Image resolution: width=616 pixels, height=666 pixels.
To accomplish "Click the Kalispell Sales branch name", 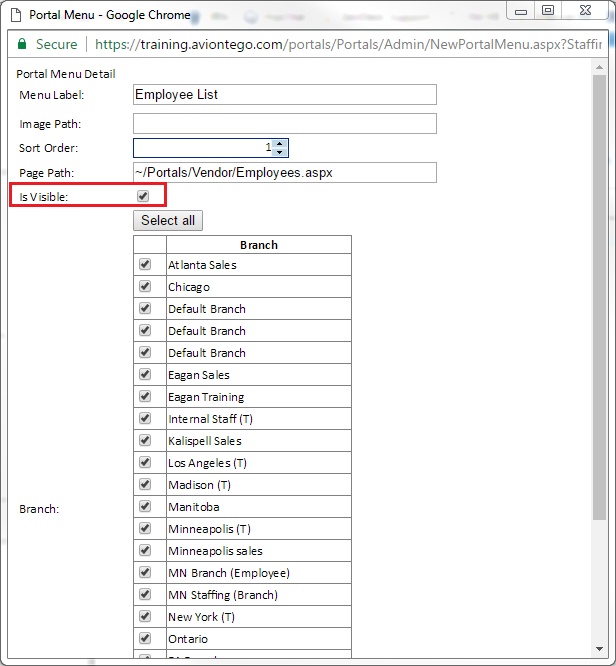I will 205,441.
